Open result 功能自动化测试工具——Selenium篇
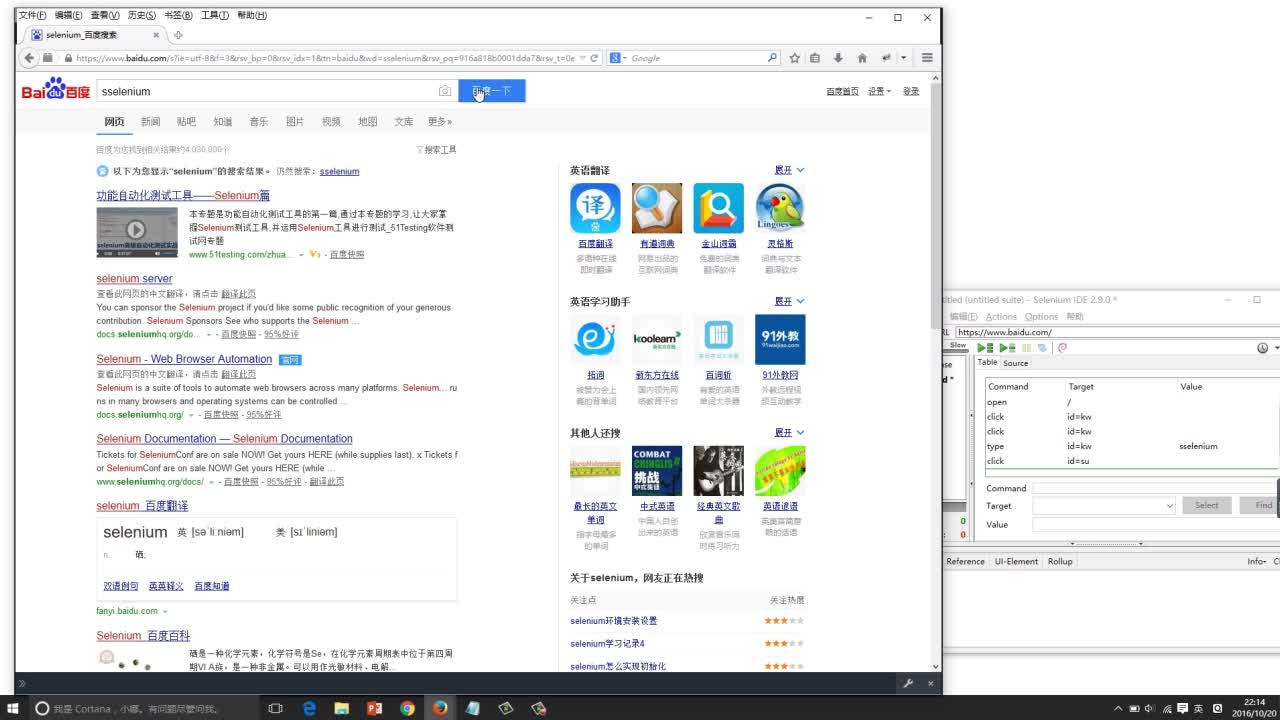This screenshot has width=1280, height=720. coord(183,195)
